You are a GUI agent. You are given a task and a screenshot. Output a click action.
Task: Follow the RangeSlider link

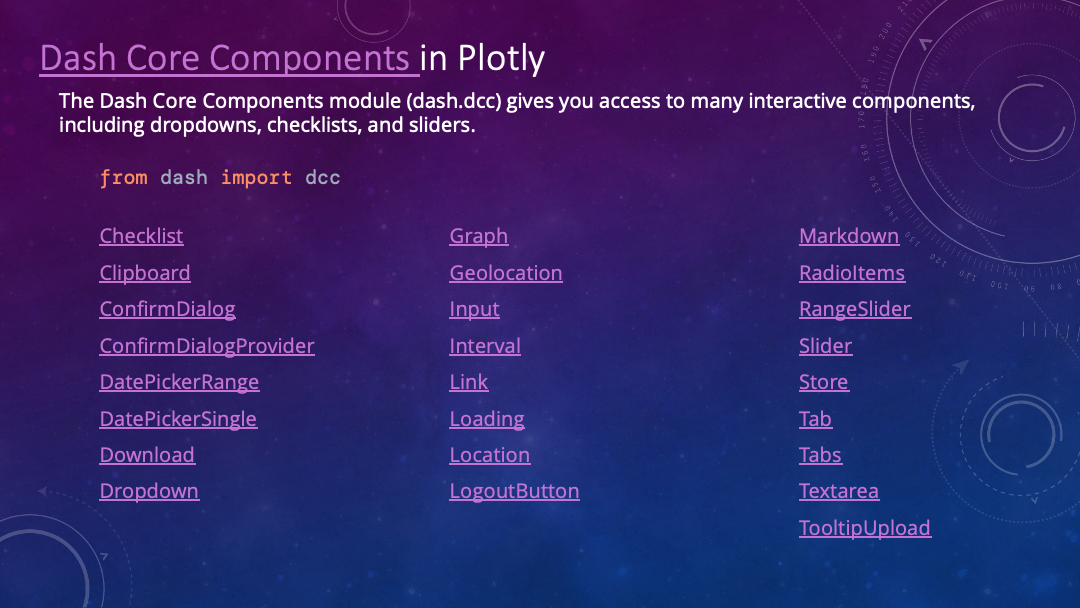854,309
